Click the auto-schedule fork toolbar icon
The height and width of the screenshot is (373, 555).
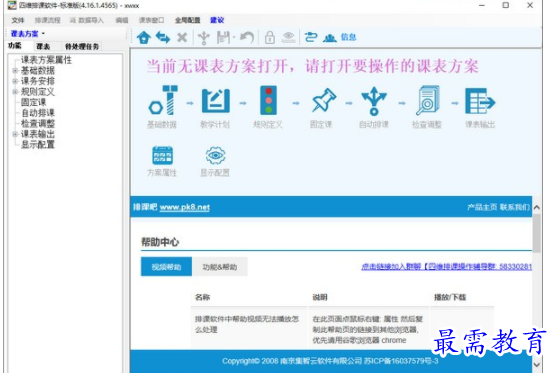[x=204, y=37]
